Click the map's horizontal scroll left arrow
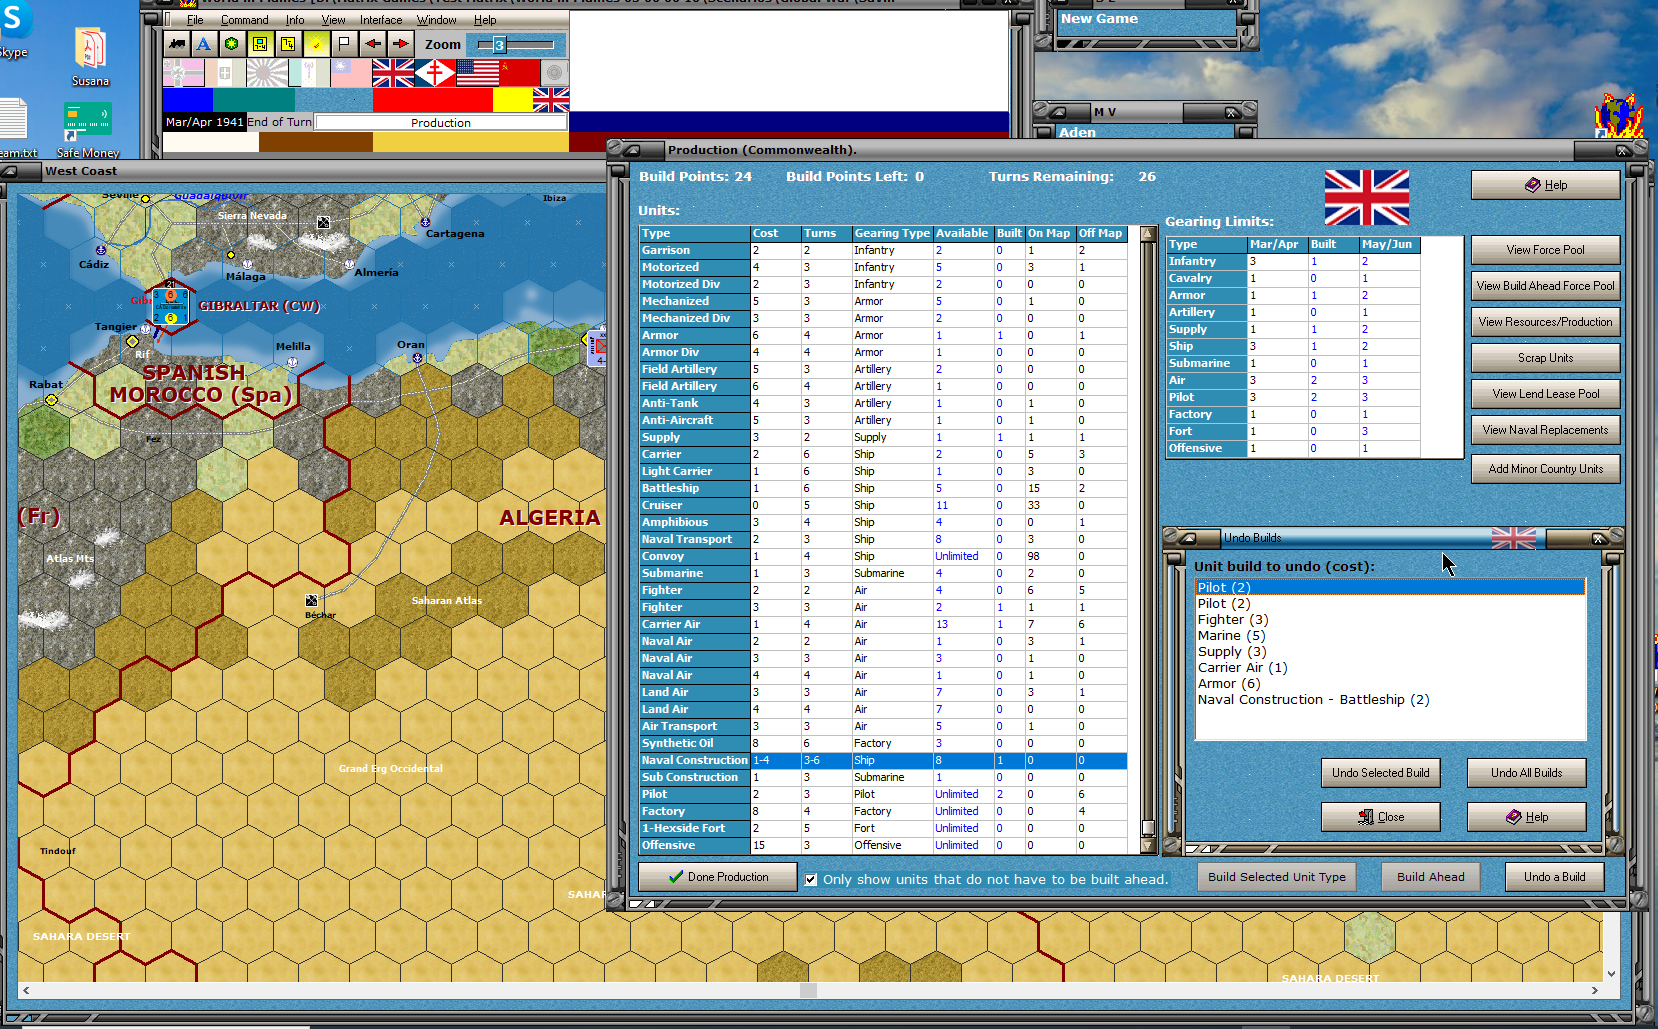 point(26,990)
